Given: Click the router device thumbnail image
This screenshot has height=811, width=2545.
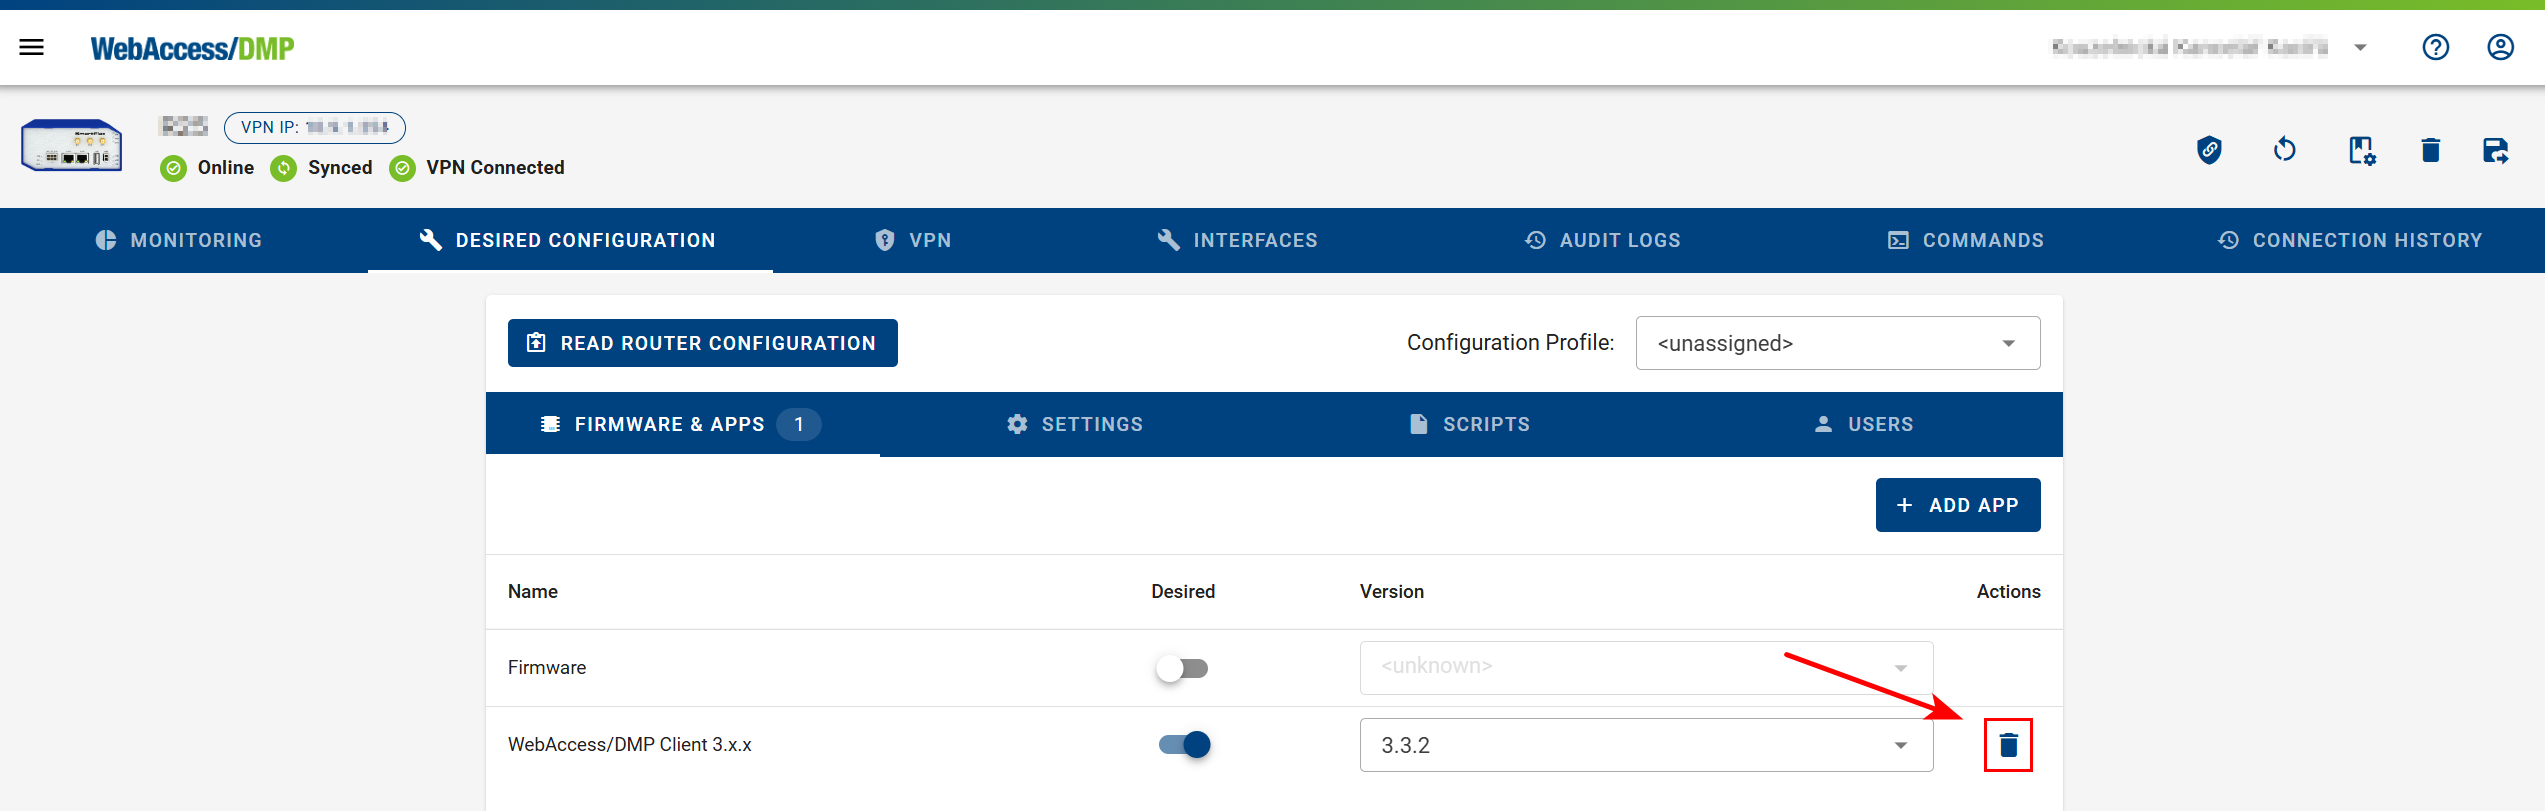Looking at the screenshot, I should pyautogui.click(x=72, y=146).
